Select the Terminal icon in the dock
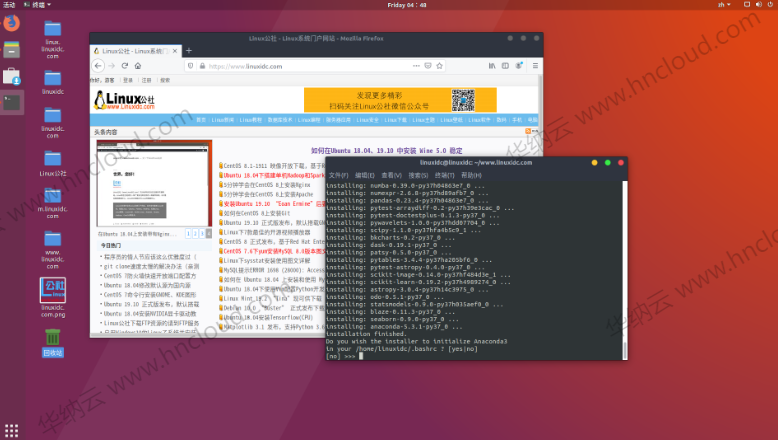The image size is (778, 440). [11, 103]
